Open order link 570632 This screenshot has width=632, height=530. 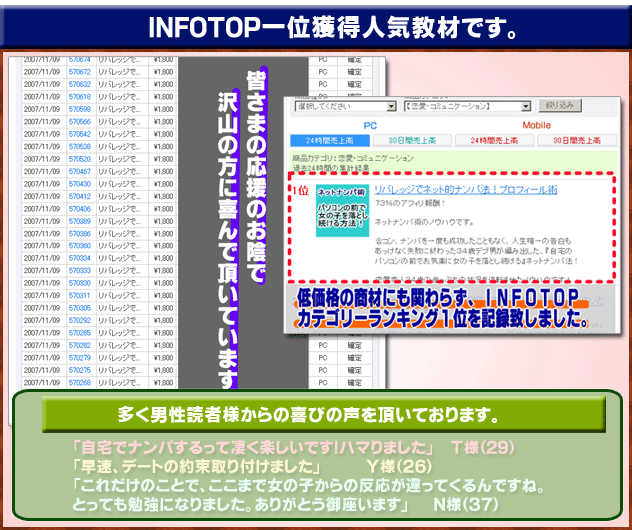pyautogui.click(x=79, y=84)
